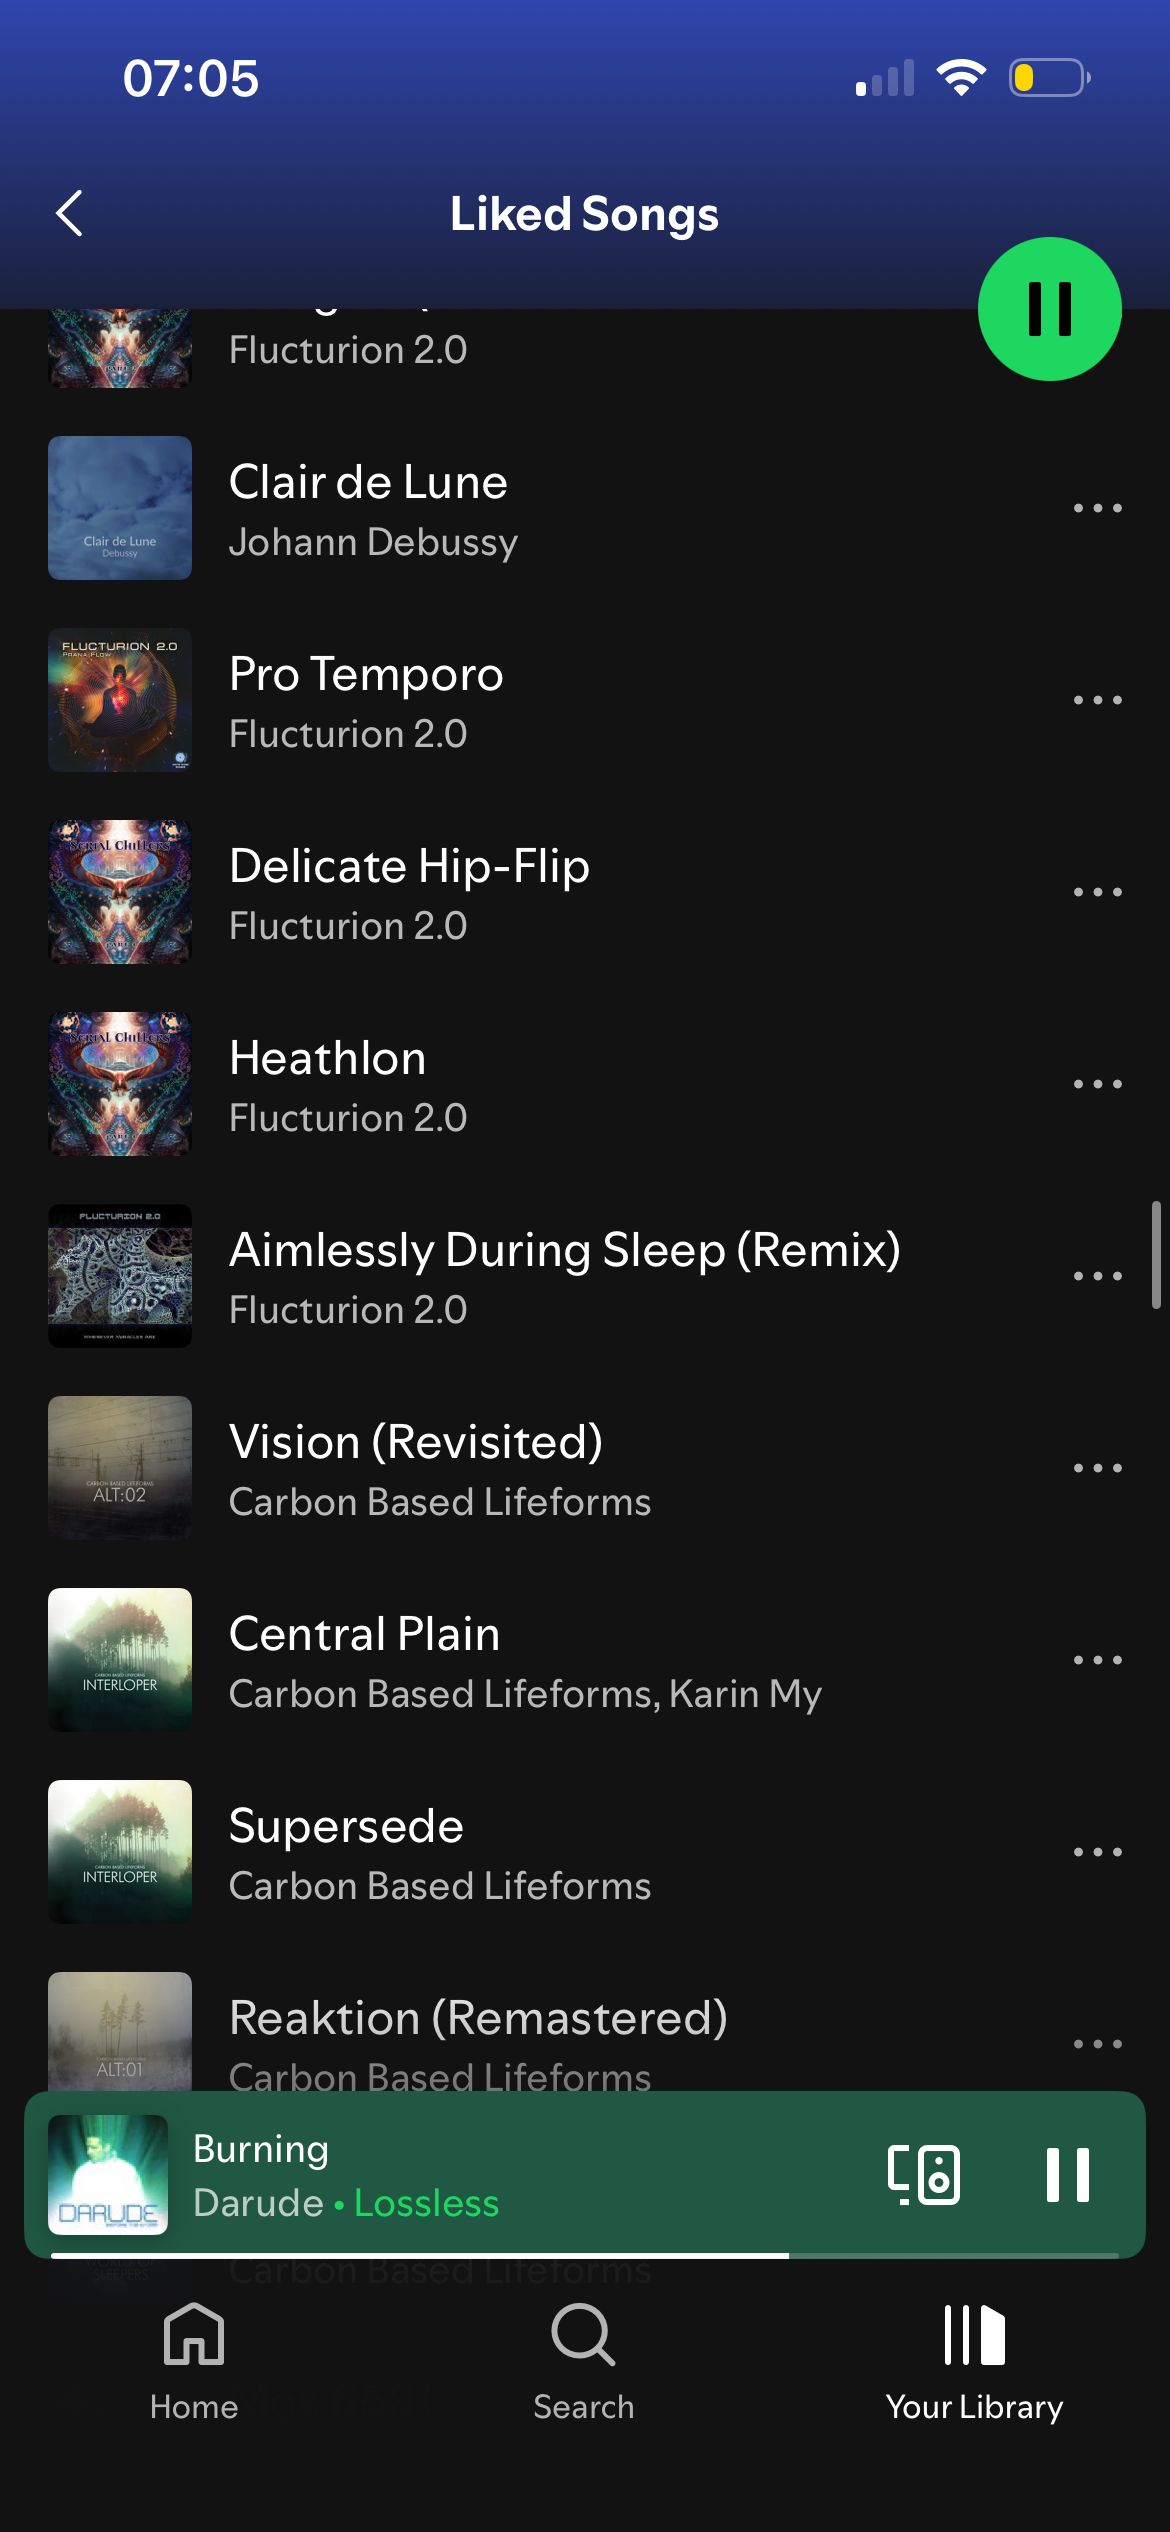Image resolution: width=1170 pixels, height=2532 pixels.
Task: Play Reaktion (Remastered) track
Action: coord(540,2032)
